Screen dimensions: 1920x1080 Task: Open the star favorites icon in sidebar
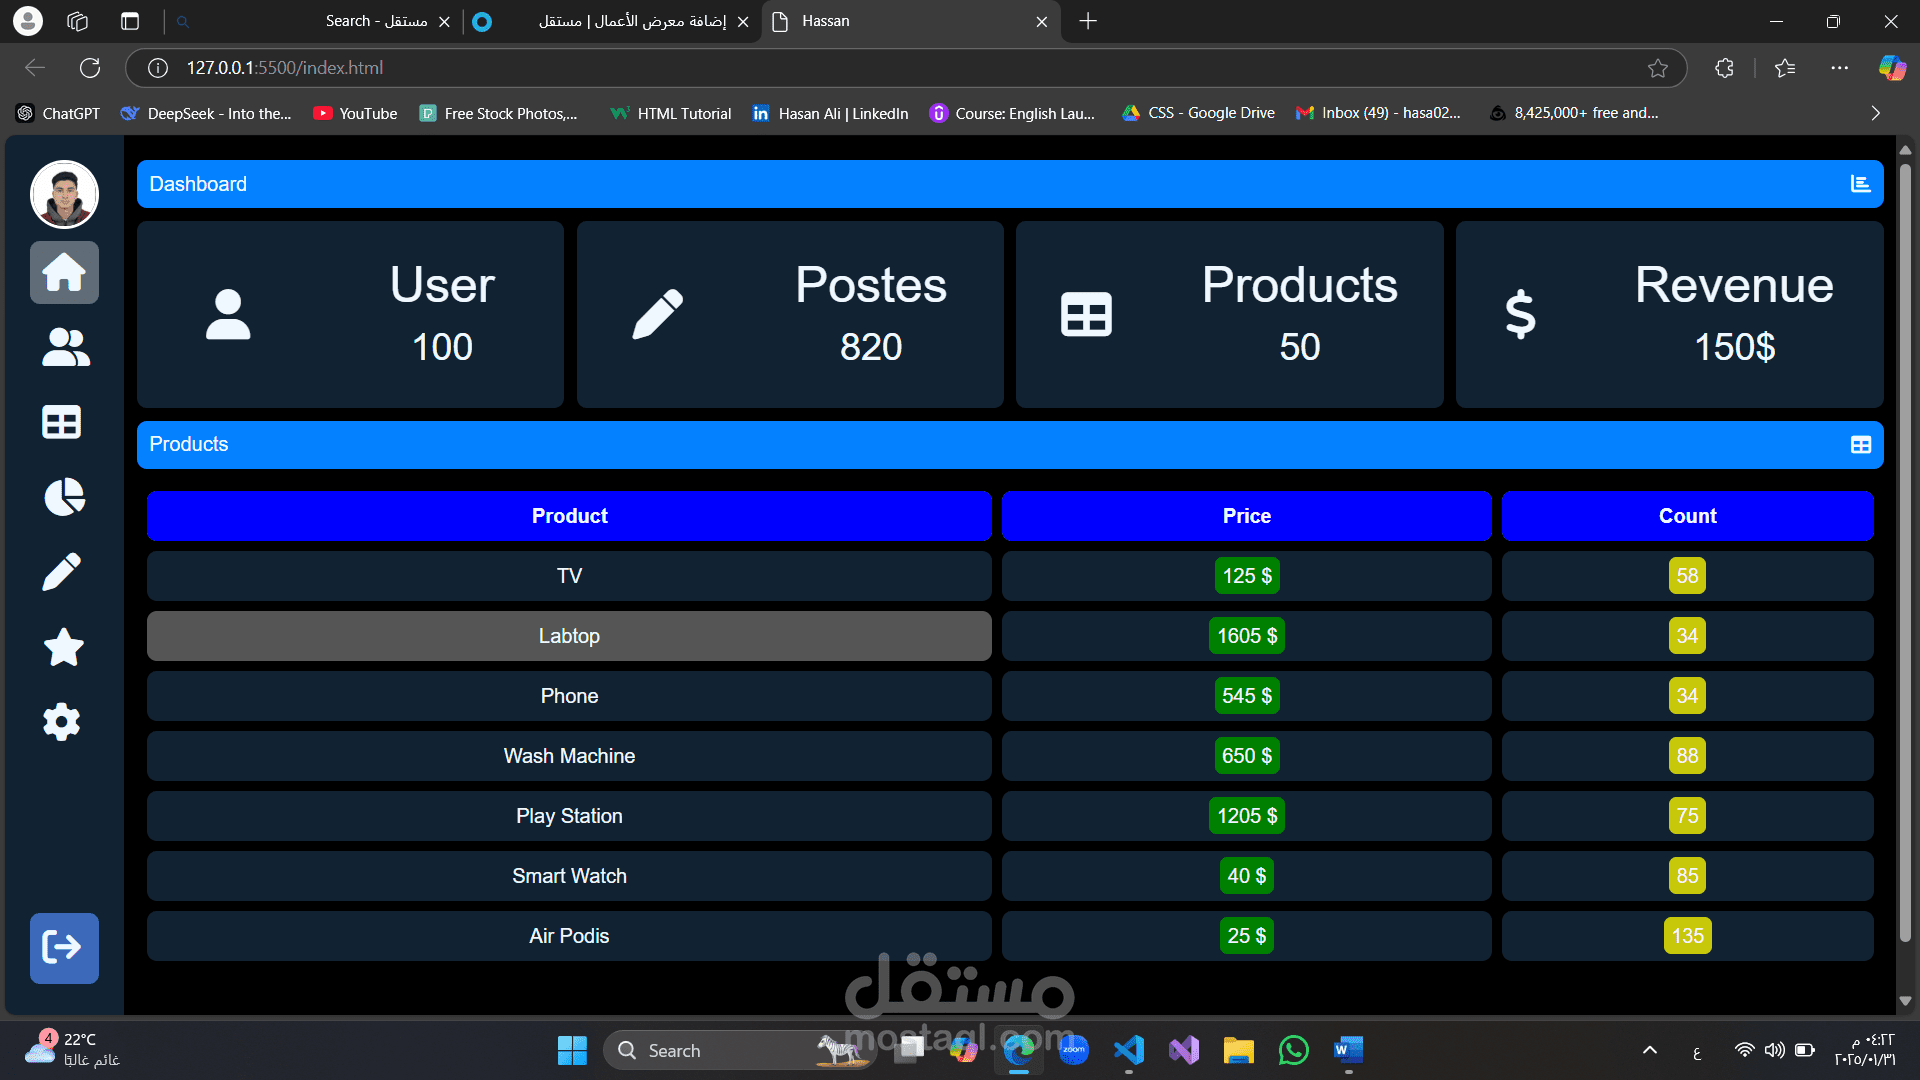pyautogui.click(x=64, y=647)
